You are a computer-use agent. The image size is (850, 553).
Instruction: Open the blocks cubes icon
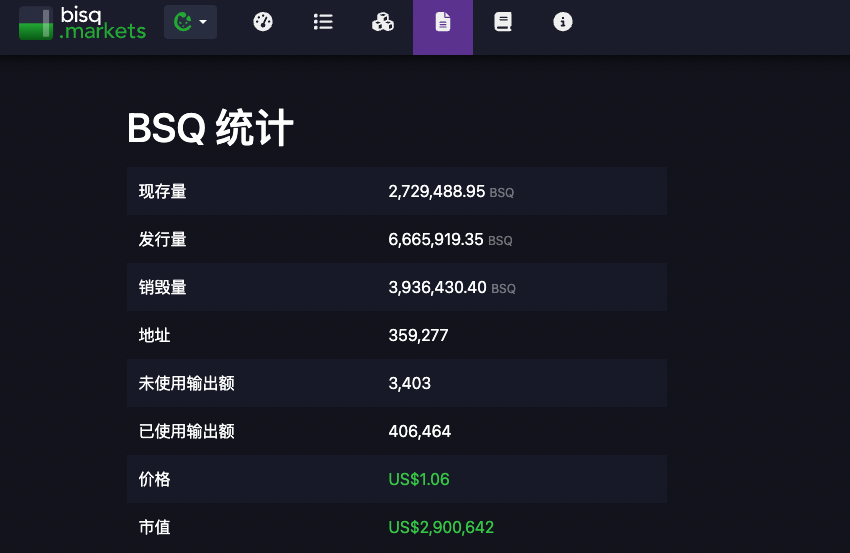pos(383,21)
